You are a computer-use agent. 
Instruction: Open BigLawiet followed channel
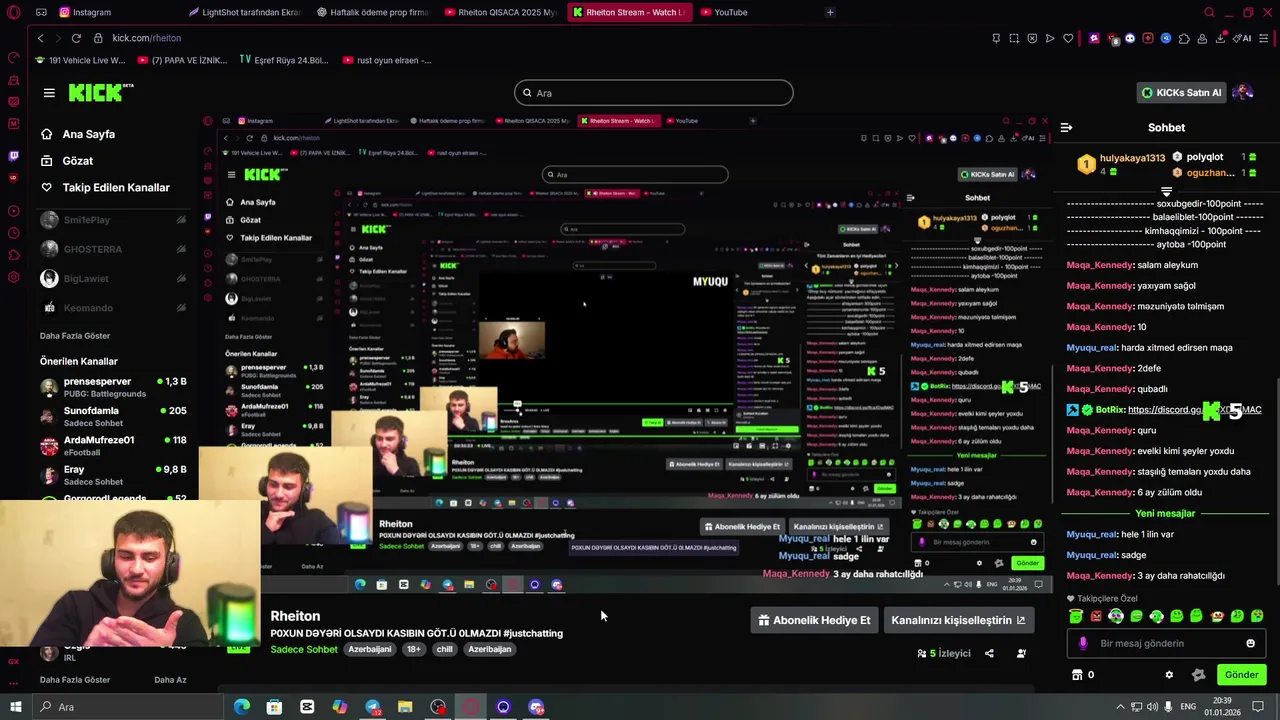click(x=112, y=279)
